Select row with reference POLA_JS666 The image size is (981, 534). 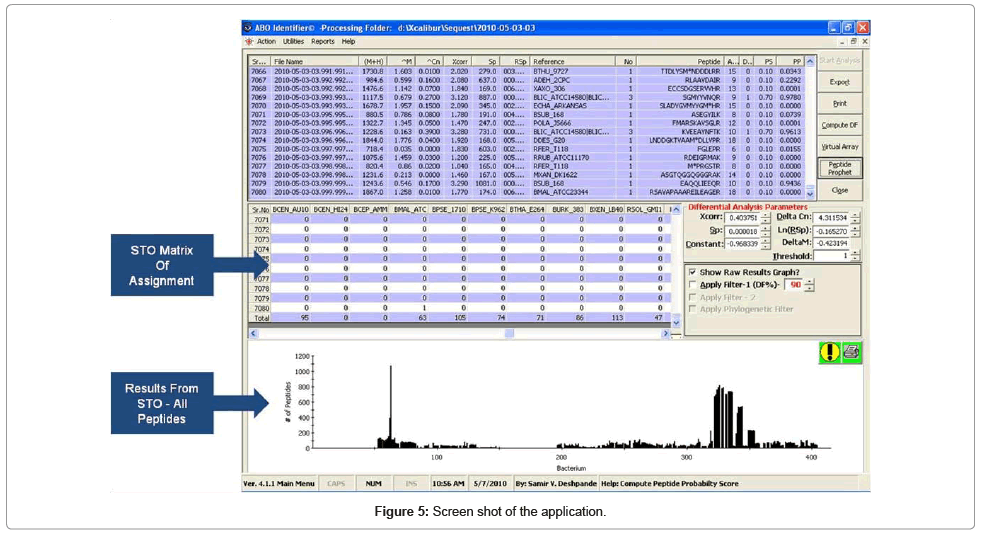[526, 123]
